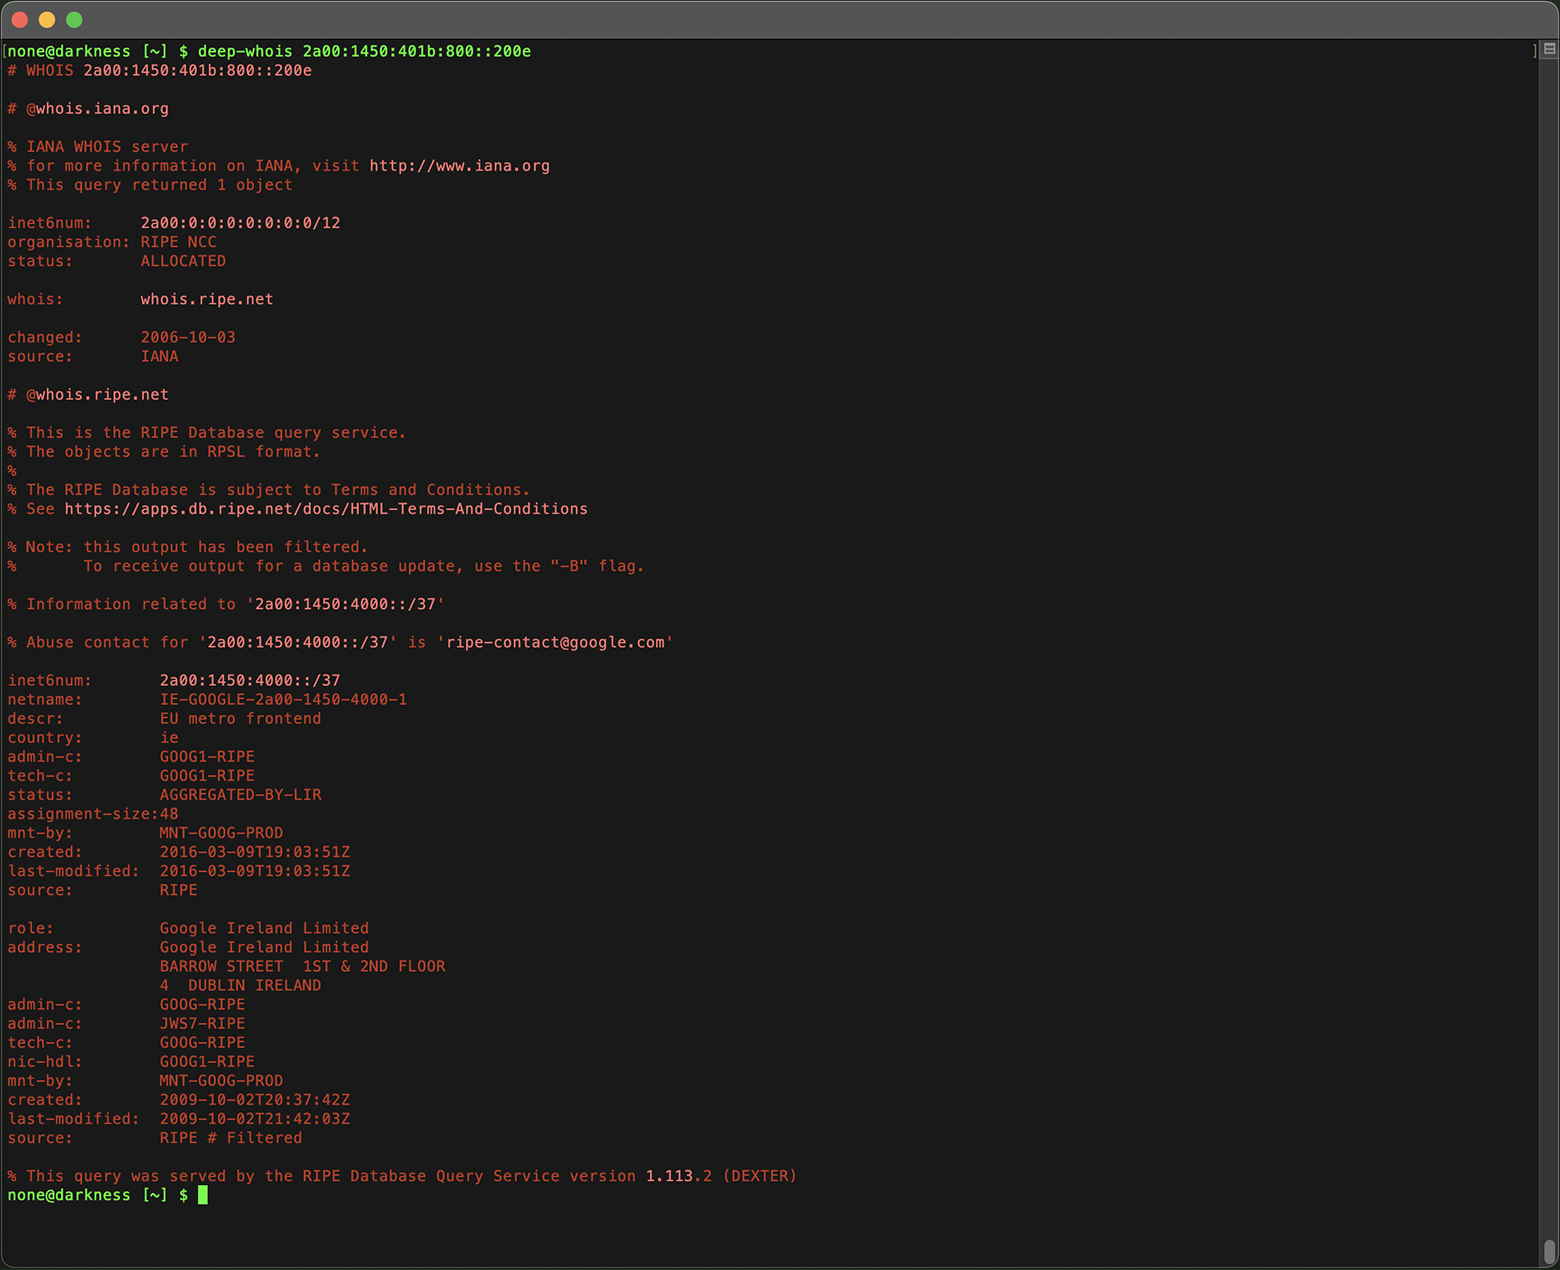Select the DEXTER version text at bottom
The width and height of the screenshot is (1560, 1270).
[x=758, y=1176]
